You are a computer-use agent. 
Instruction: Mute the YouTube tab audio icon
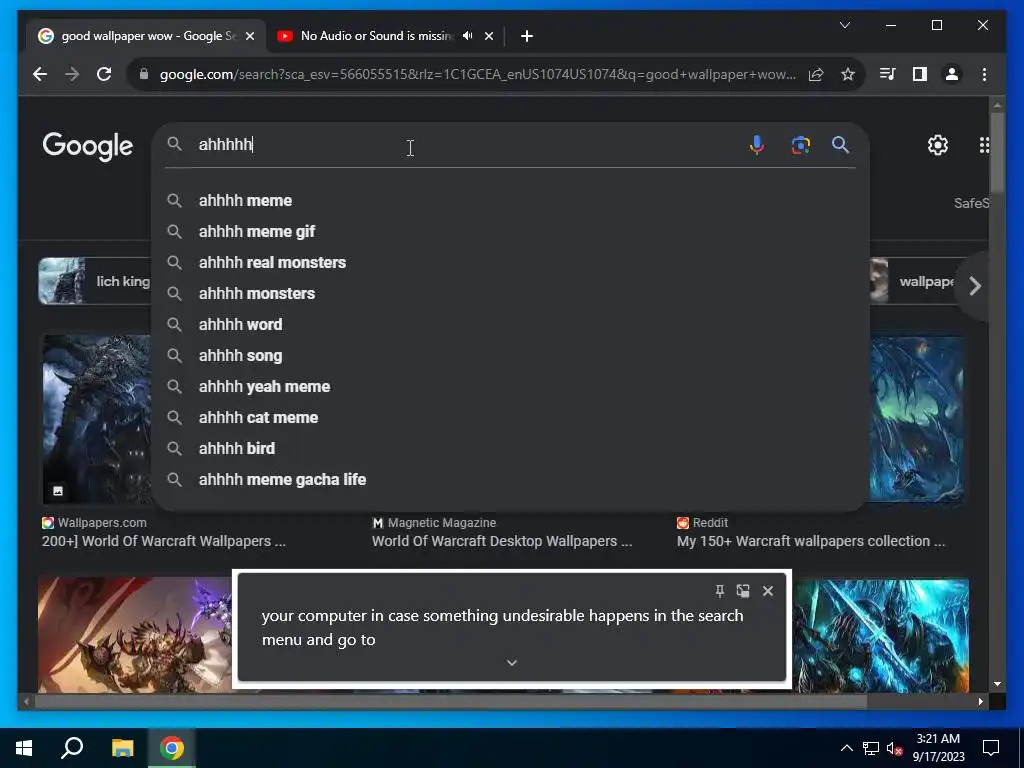(468, 36)
